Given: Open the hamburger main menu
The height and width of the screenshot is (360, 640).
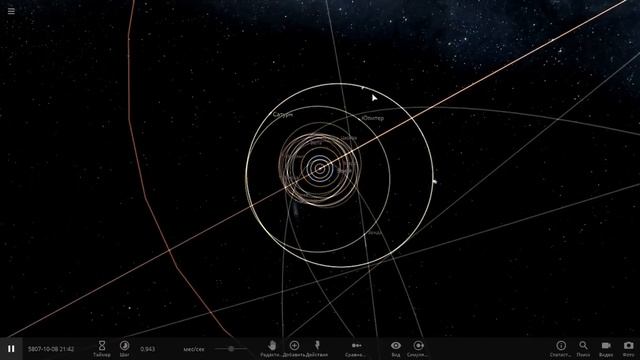Looking at the screenshot, I should pos(11,11).
